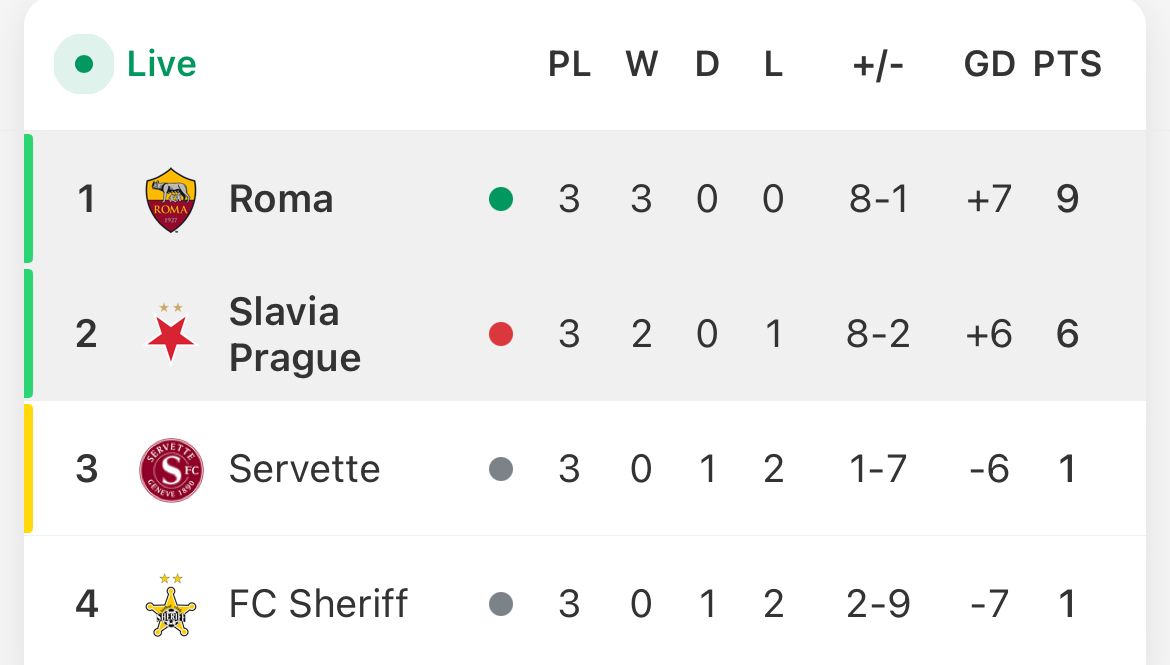Click the Live label text
The width and height of the screenshot is (1170, 665).
[x=161, y=64]
